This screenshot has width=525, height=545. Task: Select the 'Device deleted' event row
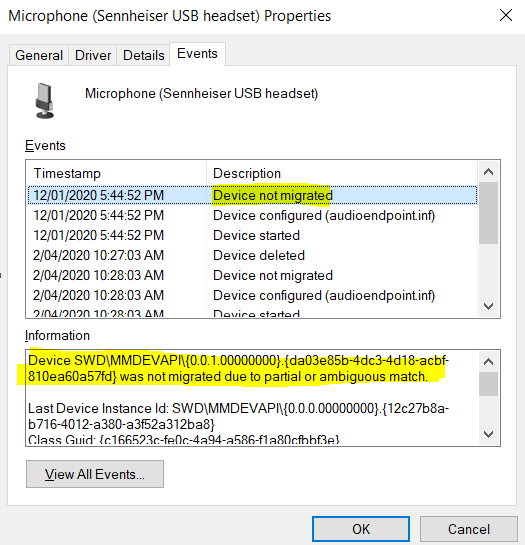[x=252, y=255]
